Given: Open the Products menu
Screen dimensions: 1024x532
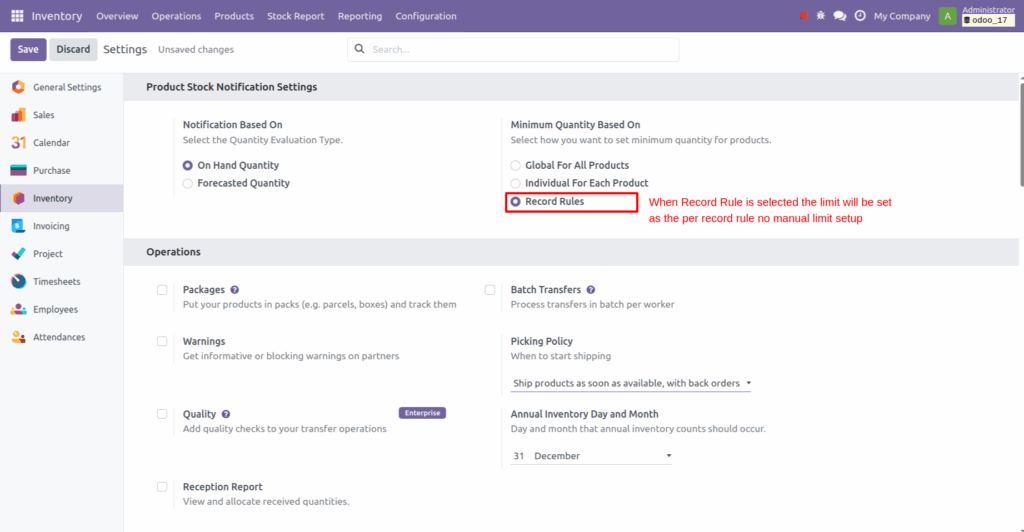Looking at the screenshot, I should click(x=234, y=16).
